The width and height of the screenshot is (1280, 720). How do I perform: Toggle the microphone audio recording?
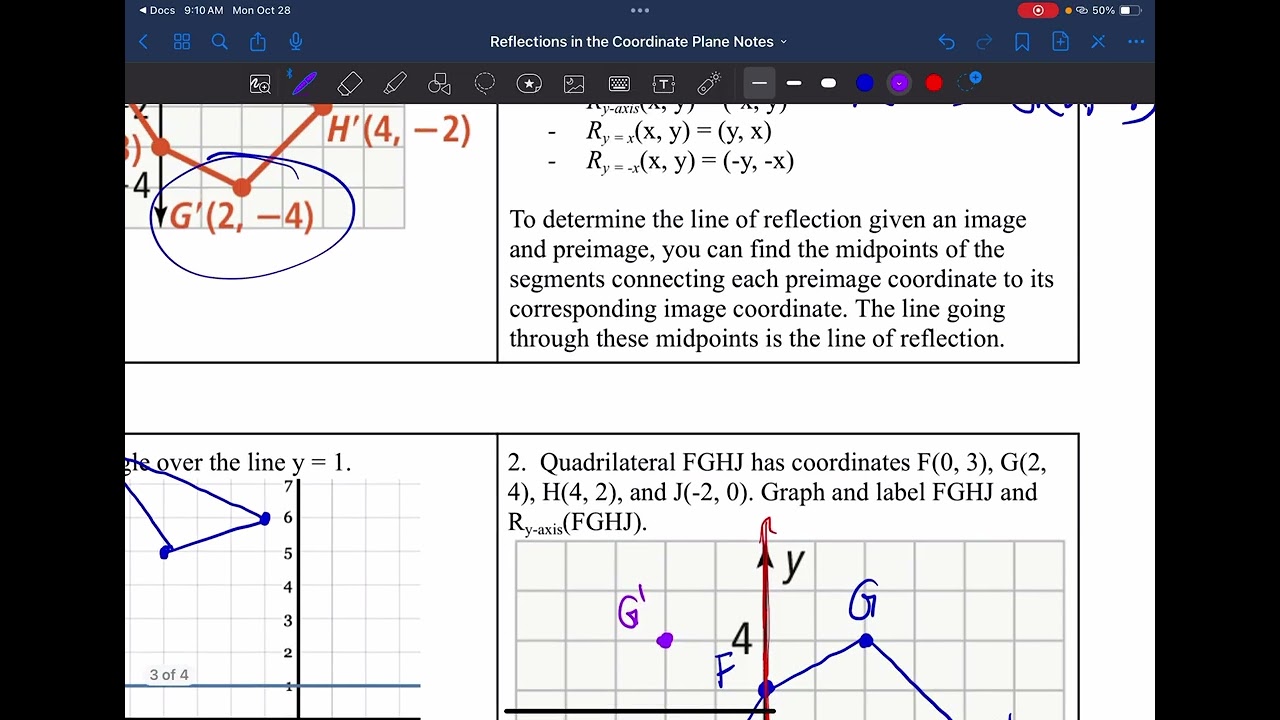click(x=296, y=42)
